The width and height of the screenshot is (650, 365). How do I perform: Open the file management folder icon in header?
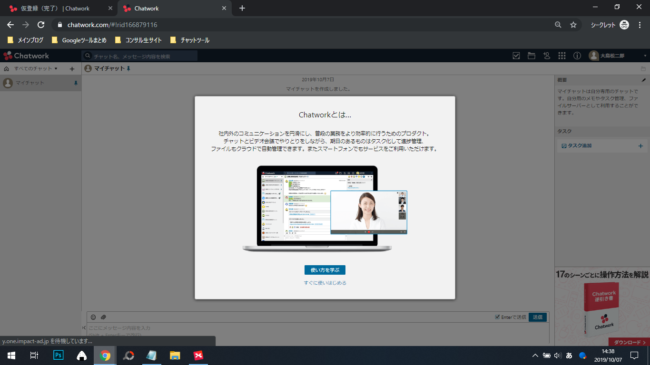tap(531, 56)
